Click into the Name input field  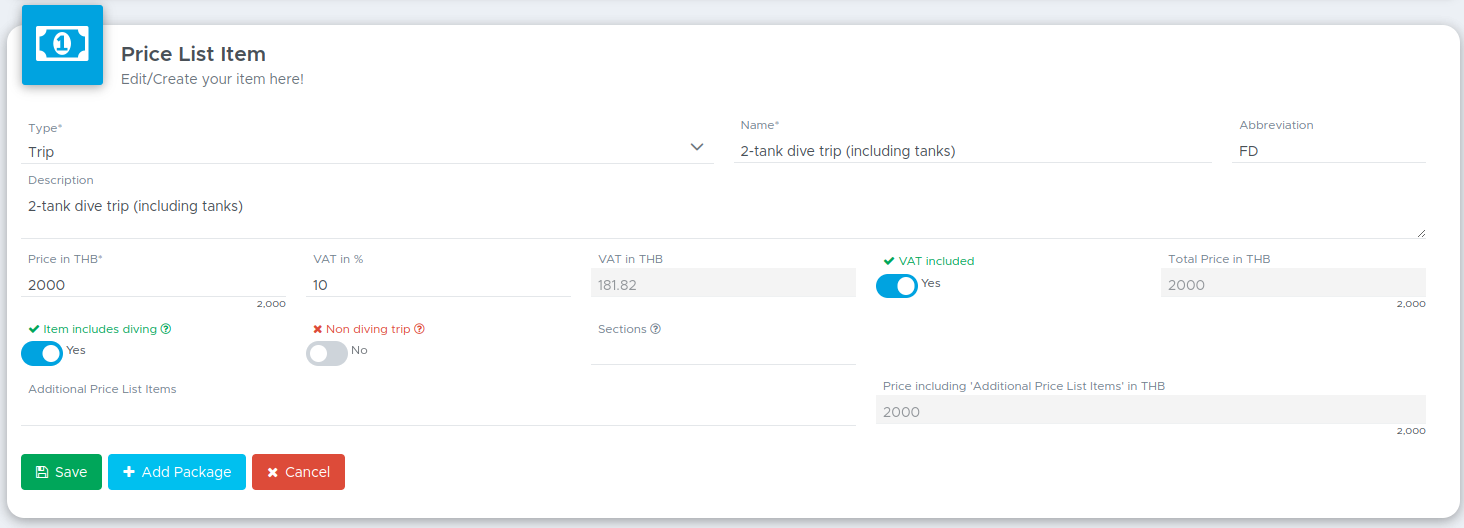point(972,151)
